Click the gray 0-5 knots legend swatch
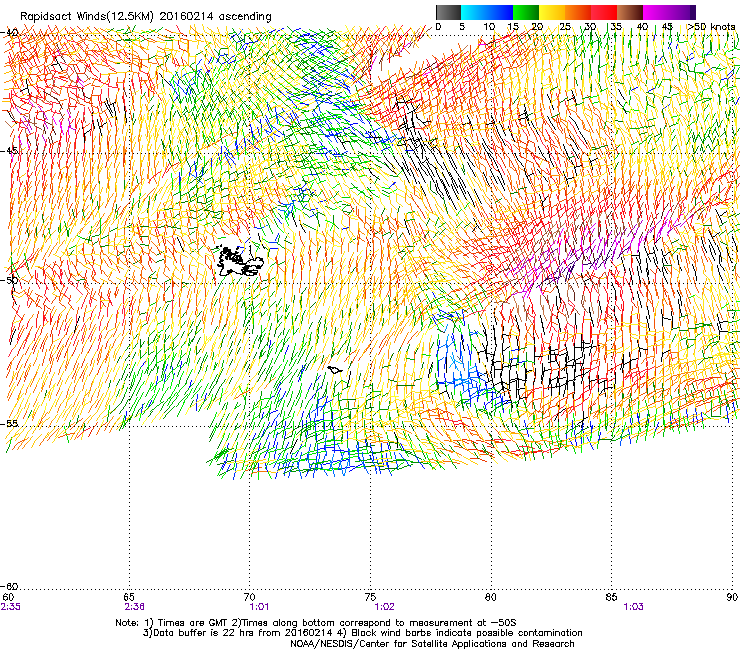Image resolution: width=740 pixels, height=650 pixels. tap(448, 12)
